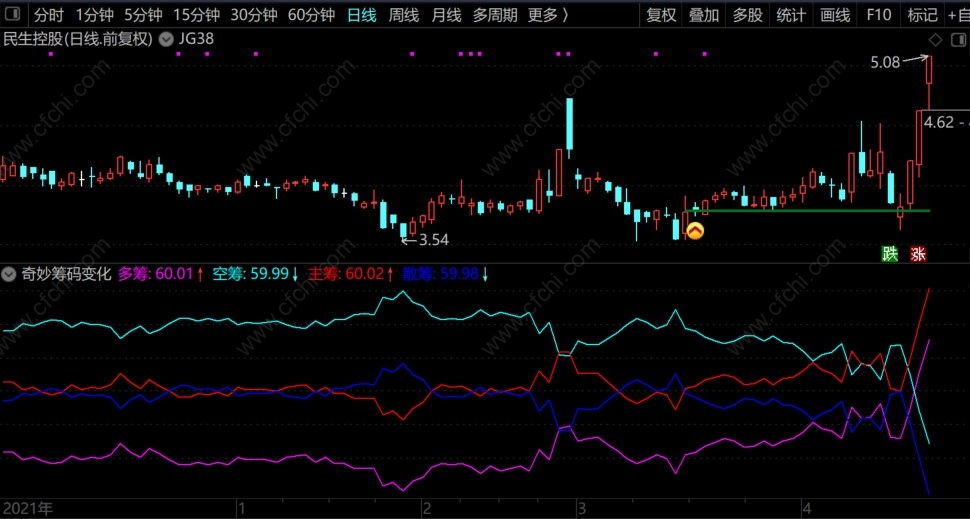This screenshot has width=970, height=519.
Task: Select the 5分钟 period
Action: point(144,15)
